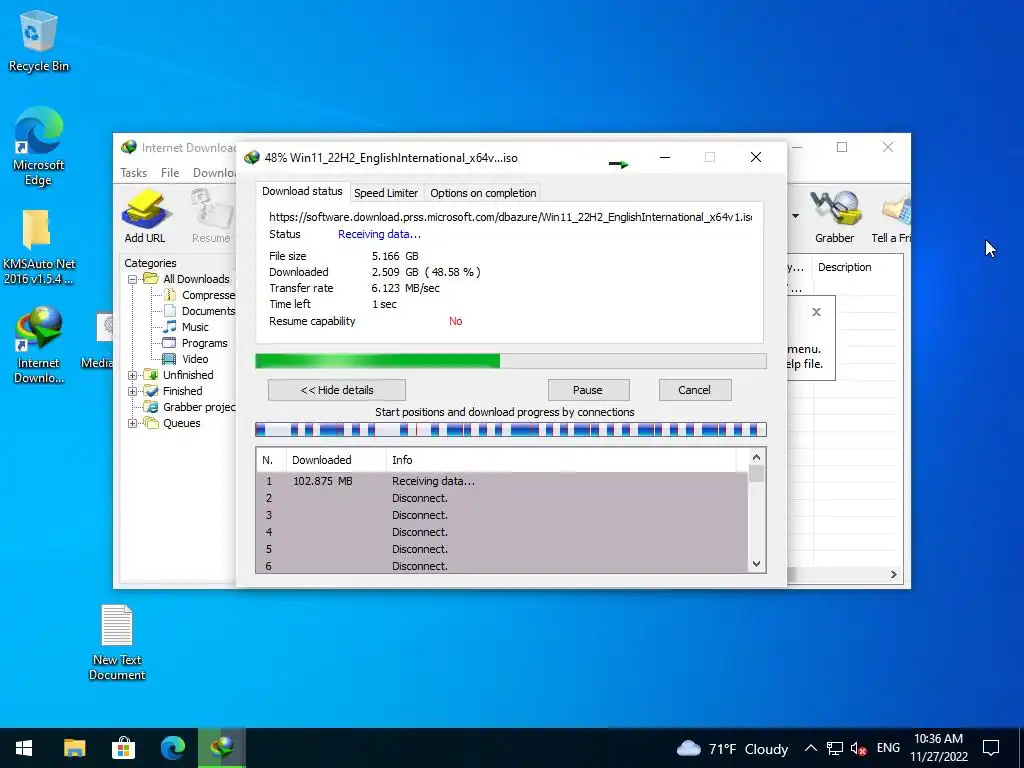Select the Documents category in tree
This screenshot has height=768, width=1024.
tap(208, 311)
